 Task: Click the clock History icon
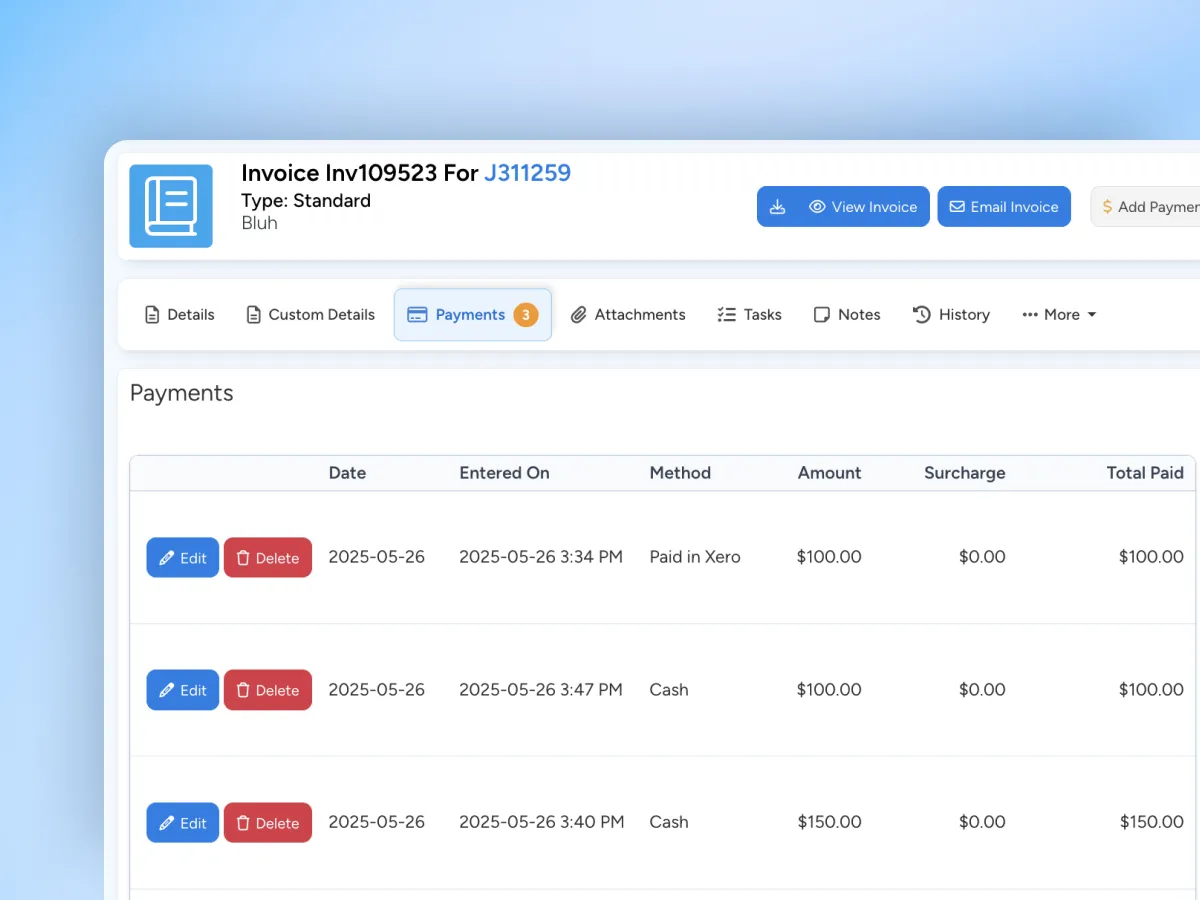coord(922,315)
